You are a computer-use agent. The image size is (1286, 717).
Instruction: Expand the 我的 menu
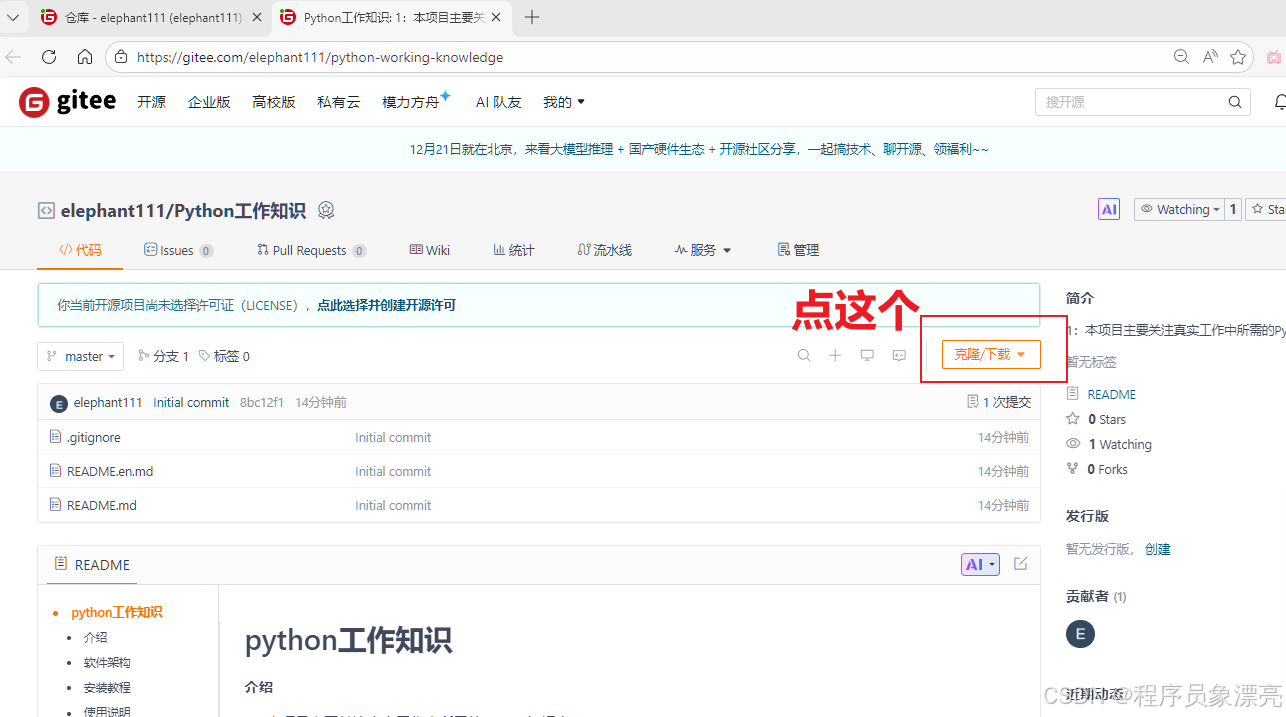[x=564, y=102]
